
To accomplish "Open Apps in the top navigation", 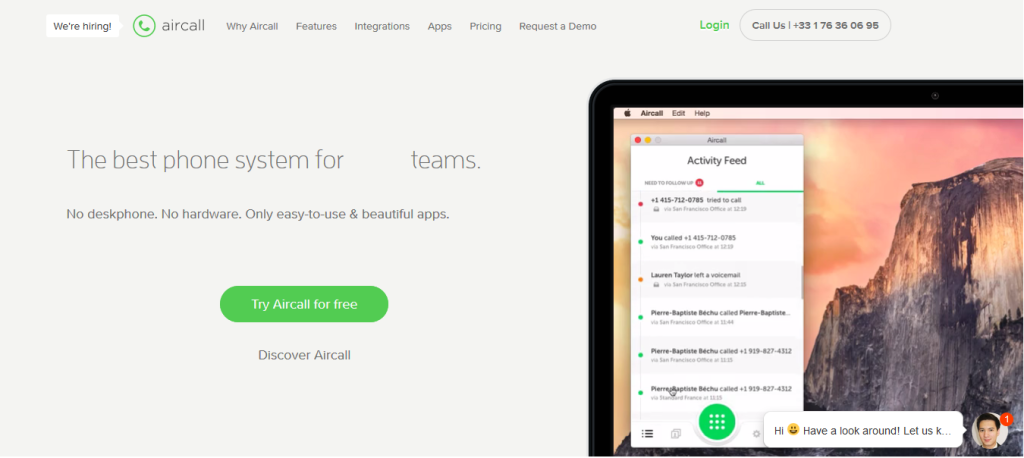I will [440, 26].
